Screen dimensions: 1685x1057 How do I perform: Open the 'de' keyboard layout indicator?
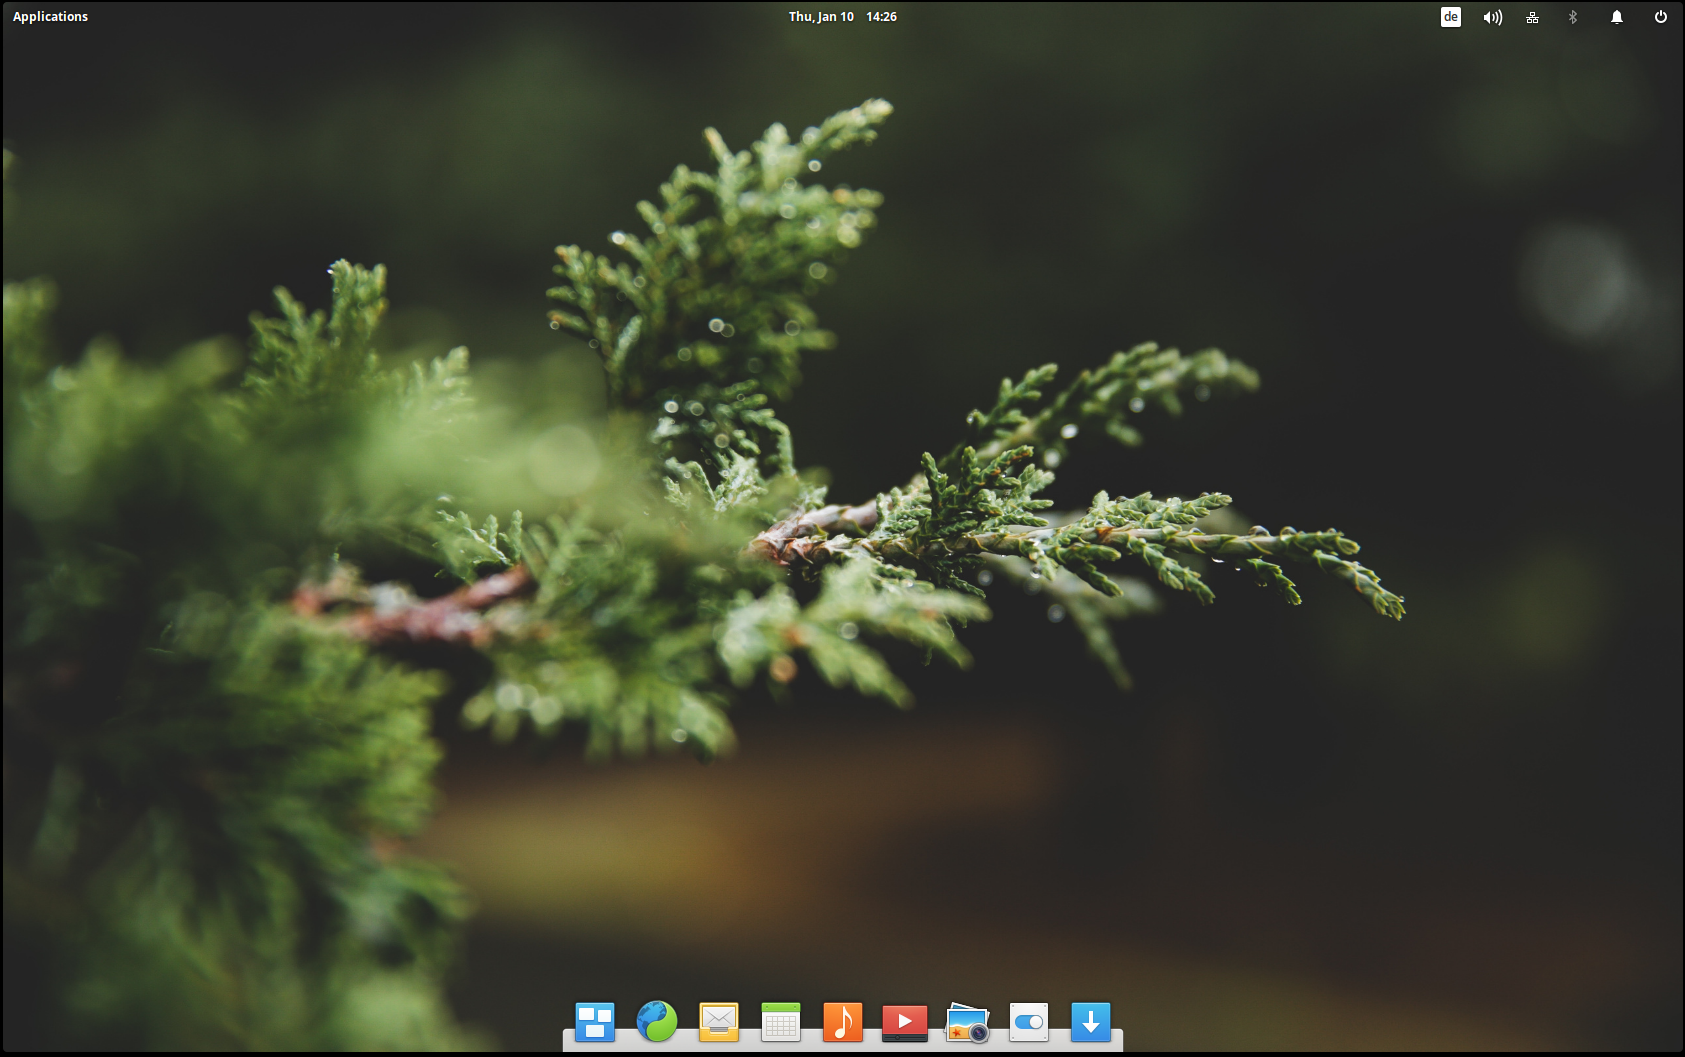pos(1450,17)
